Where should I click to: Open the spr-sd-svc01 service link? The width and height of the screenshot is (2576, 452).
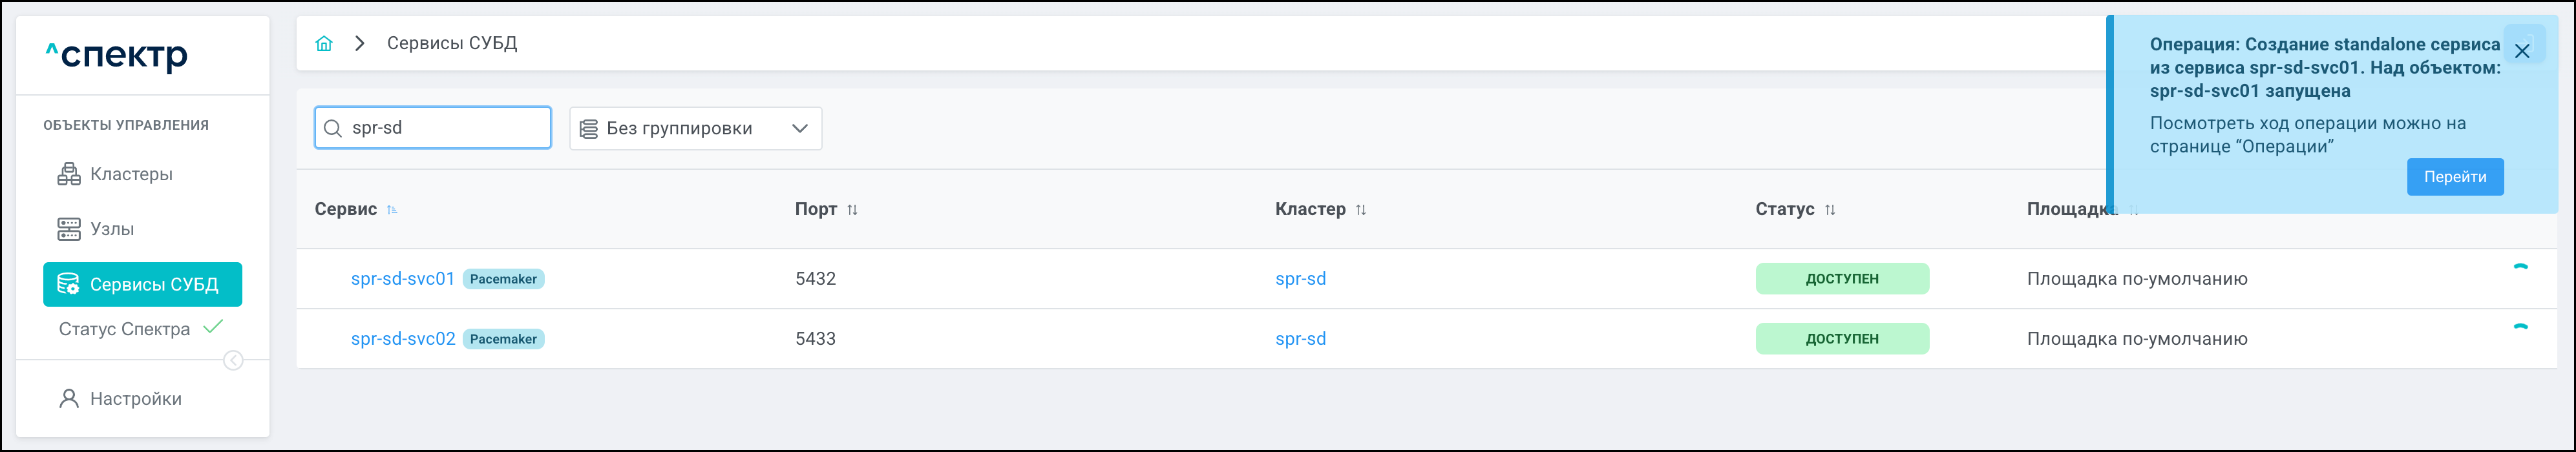(x=402, y=279)
